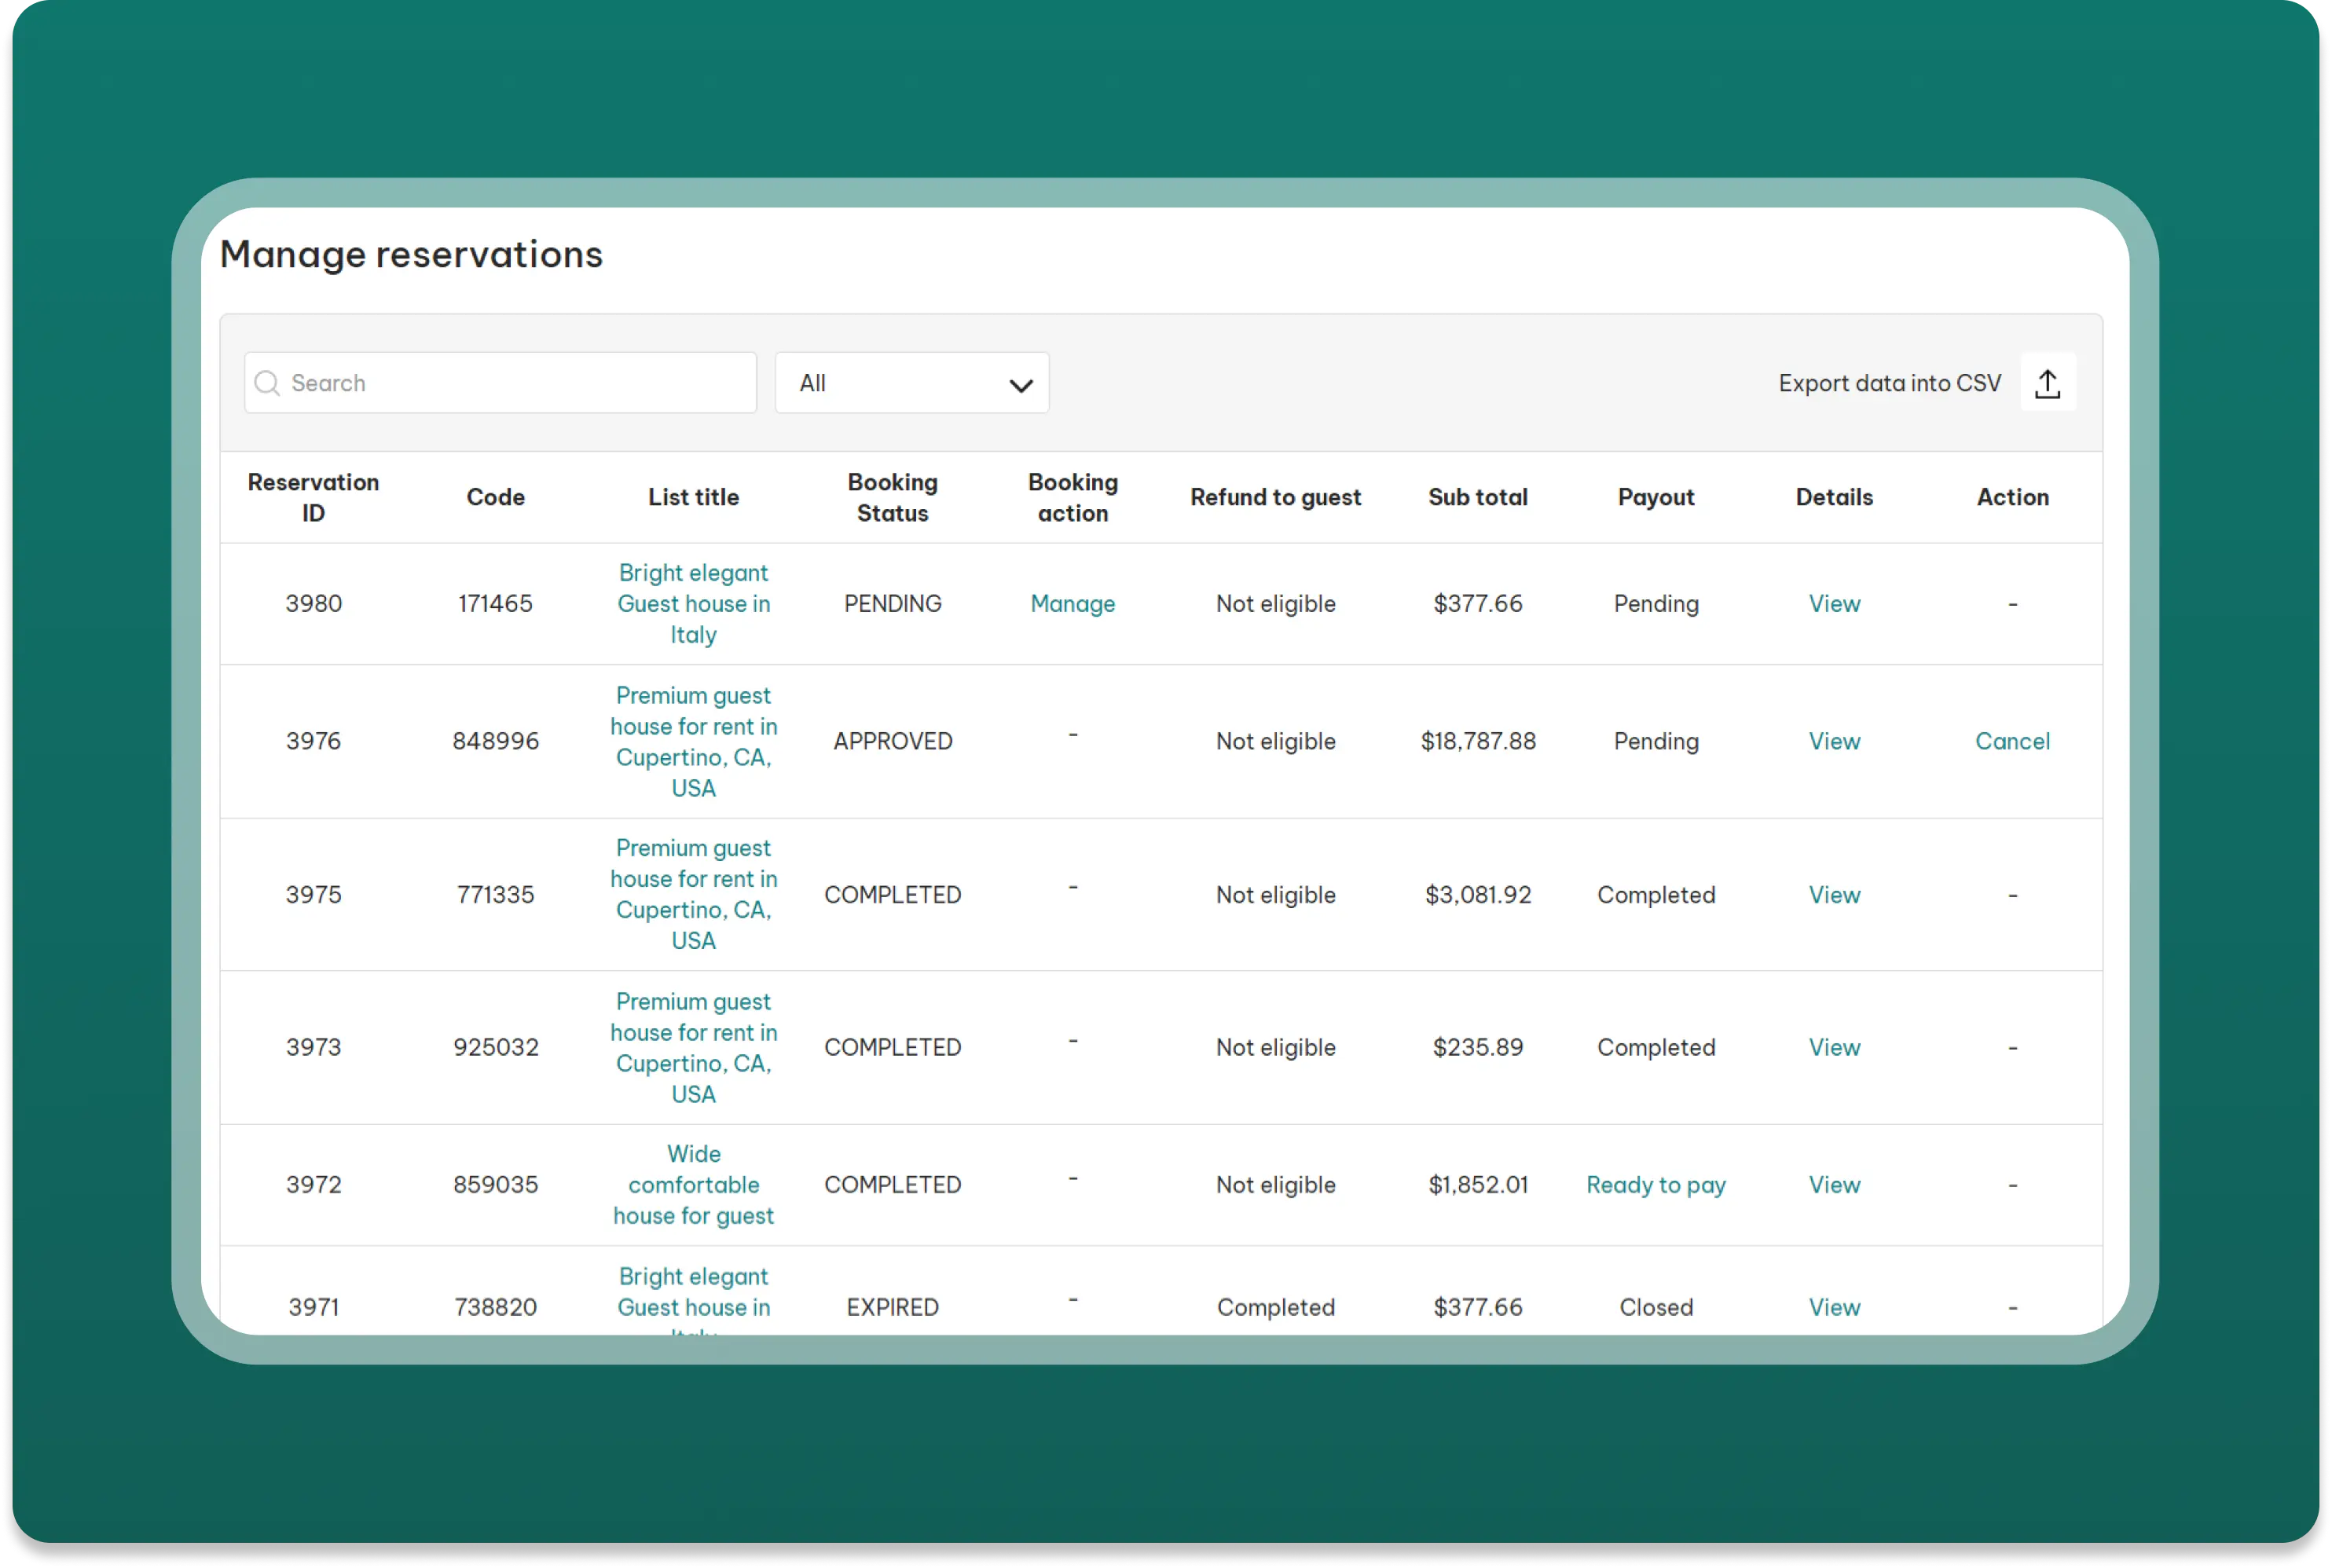Click code 848996

click(x=495, y=741)
